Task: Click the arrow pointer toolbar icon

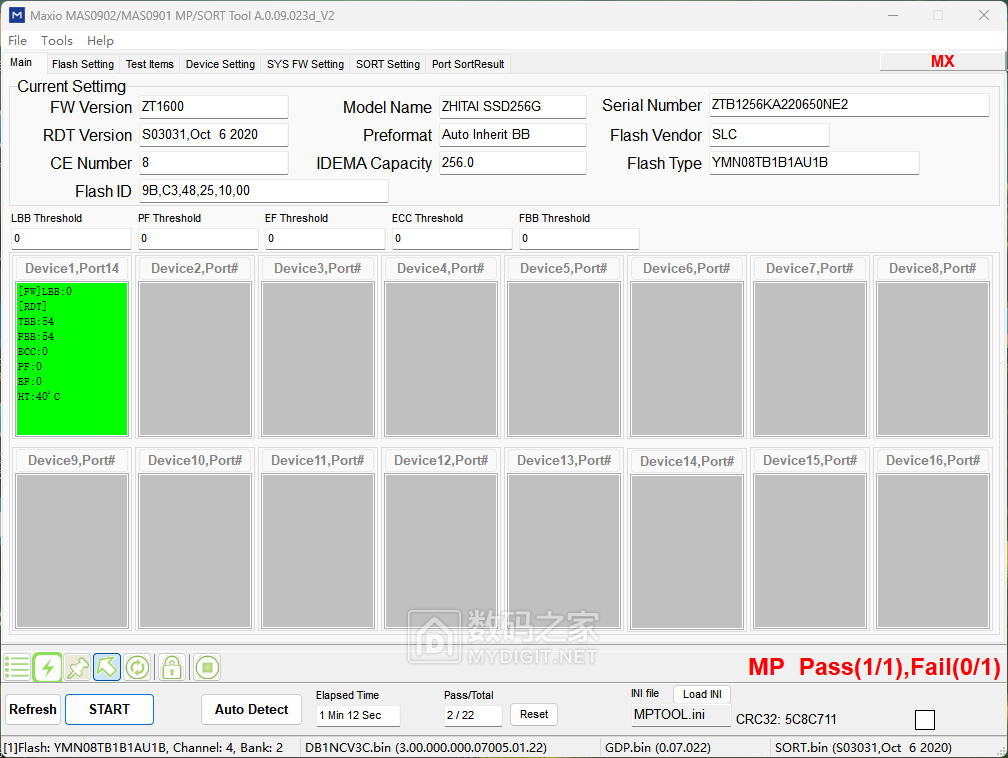Action: 107,667
